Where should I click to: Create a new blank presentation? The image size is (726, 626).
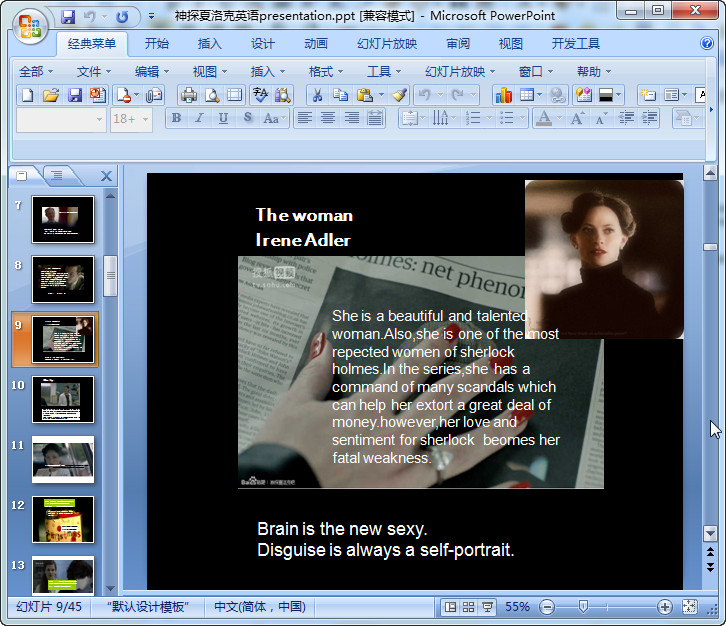(x=27, y=95)
